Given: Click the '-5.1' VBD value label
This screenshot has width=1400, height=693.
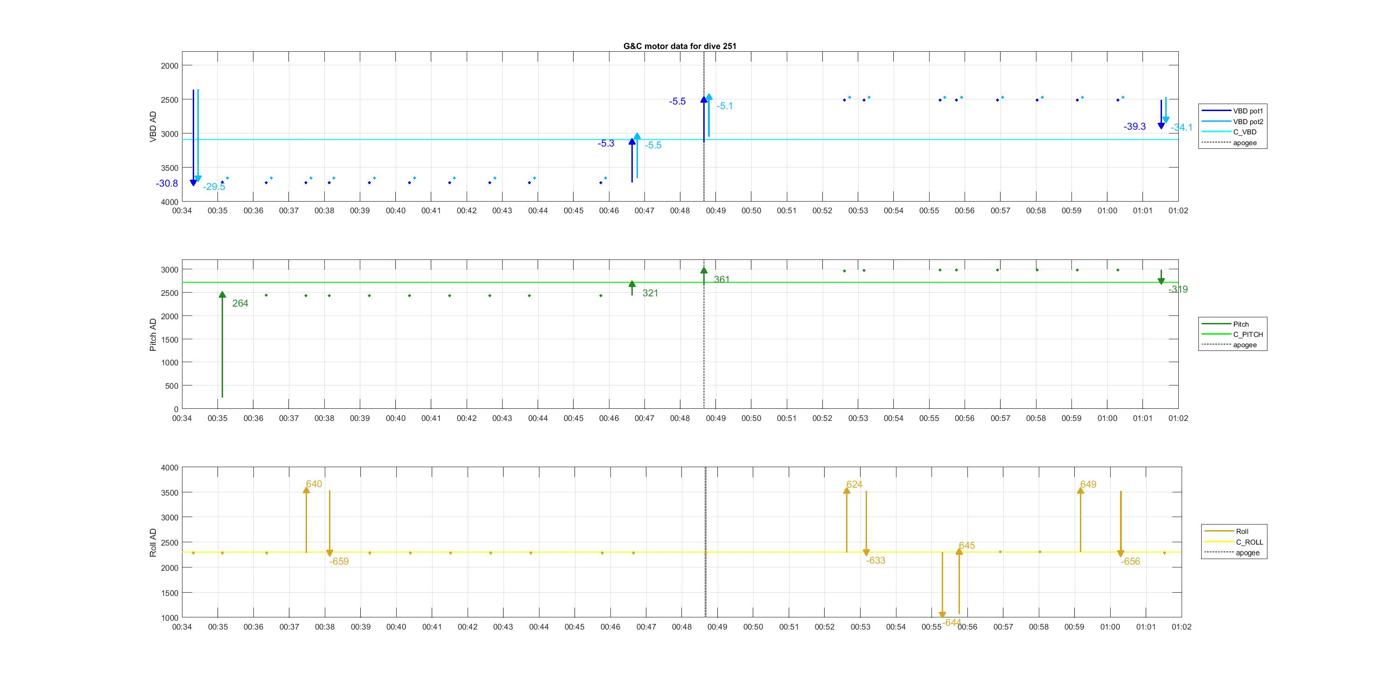Looking at the screenshot, I should tap(725, 106).
